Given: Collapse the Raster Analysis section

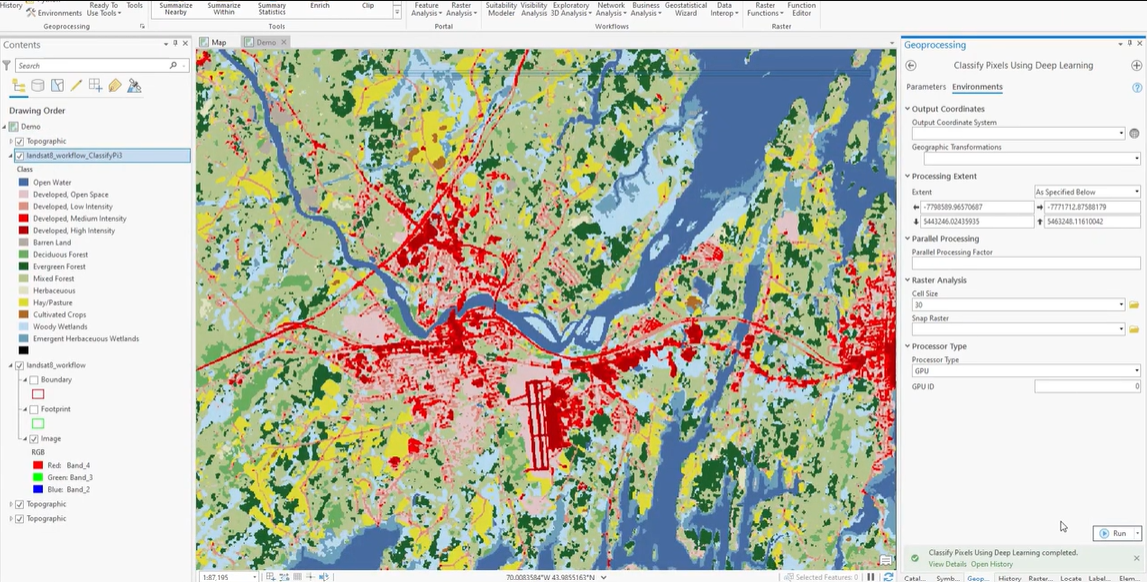Looking at the screenshot, I should pos(910,279).
